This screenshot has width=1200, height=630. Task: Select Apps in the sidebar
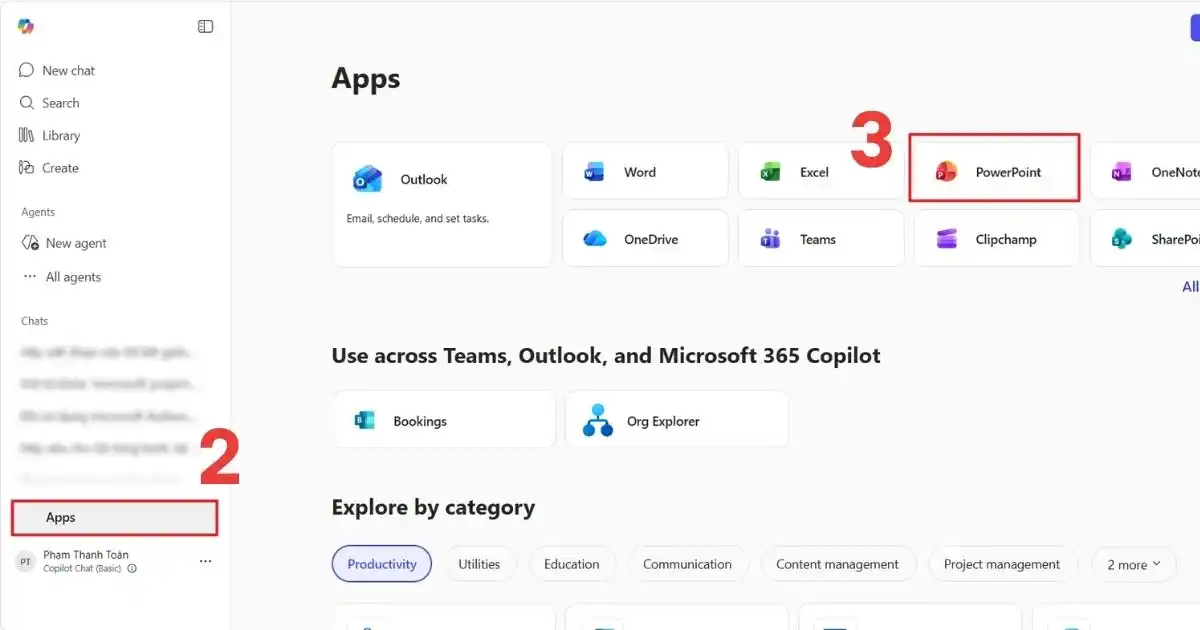[114, 518]
